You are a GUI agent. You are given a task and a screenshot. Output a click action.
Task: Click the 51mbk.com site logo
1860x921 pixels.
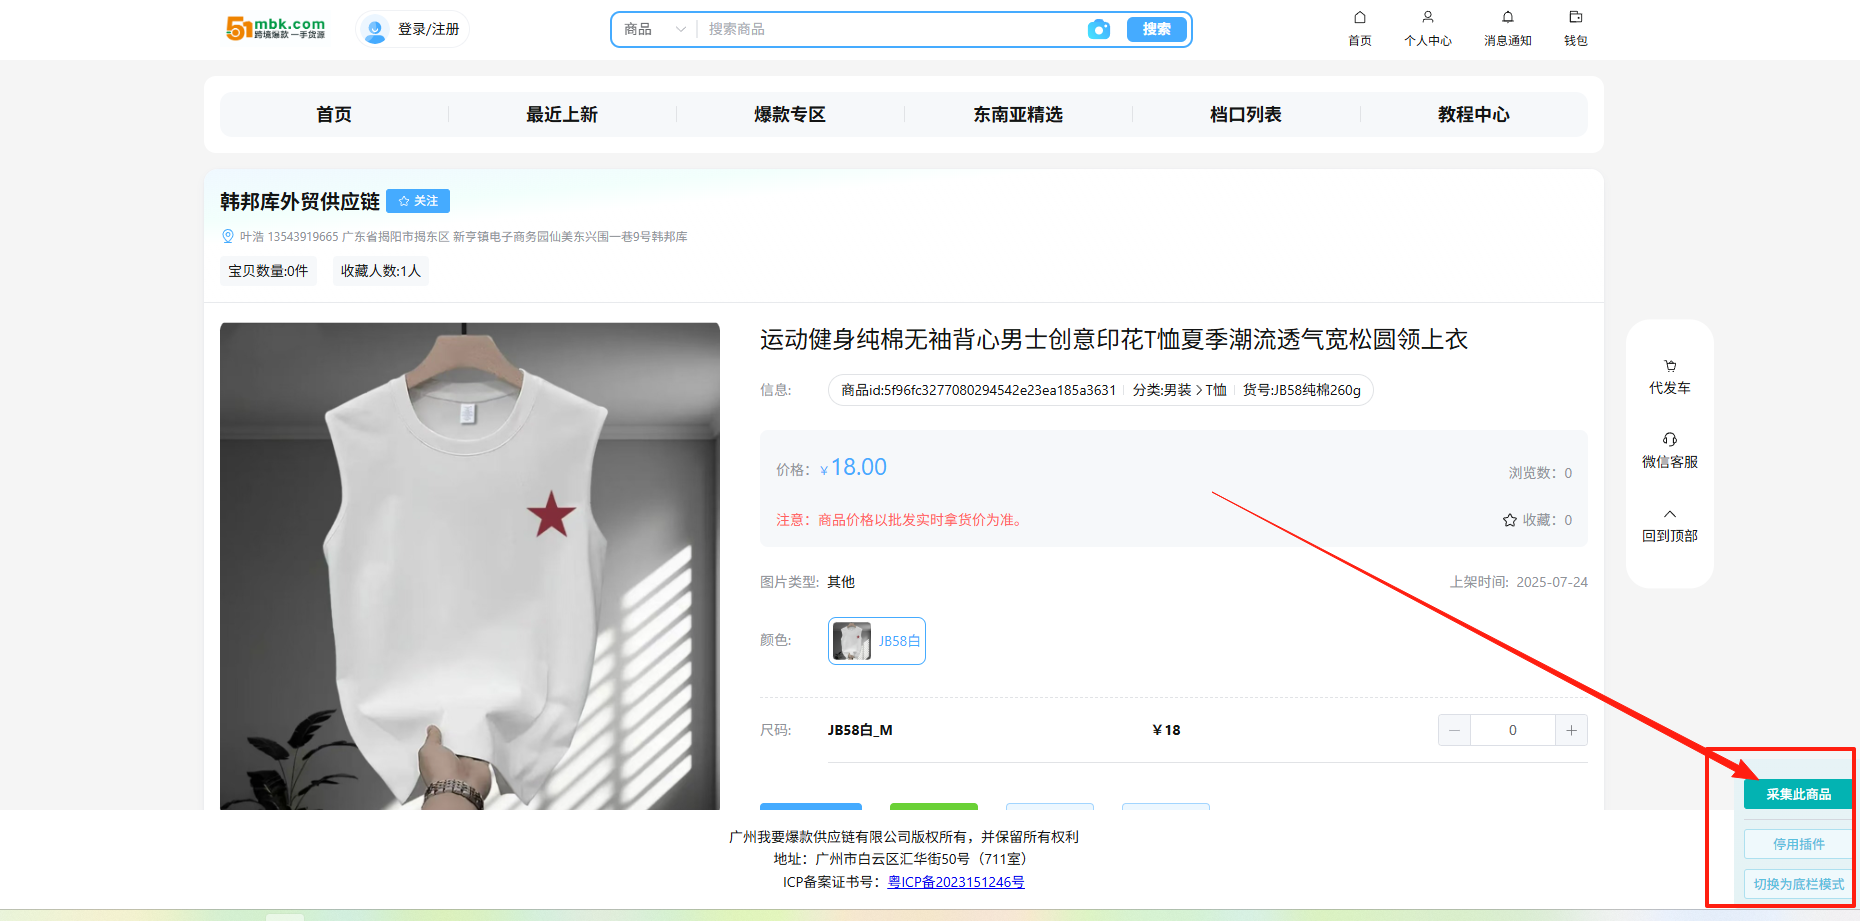[x=276, y=28]
